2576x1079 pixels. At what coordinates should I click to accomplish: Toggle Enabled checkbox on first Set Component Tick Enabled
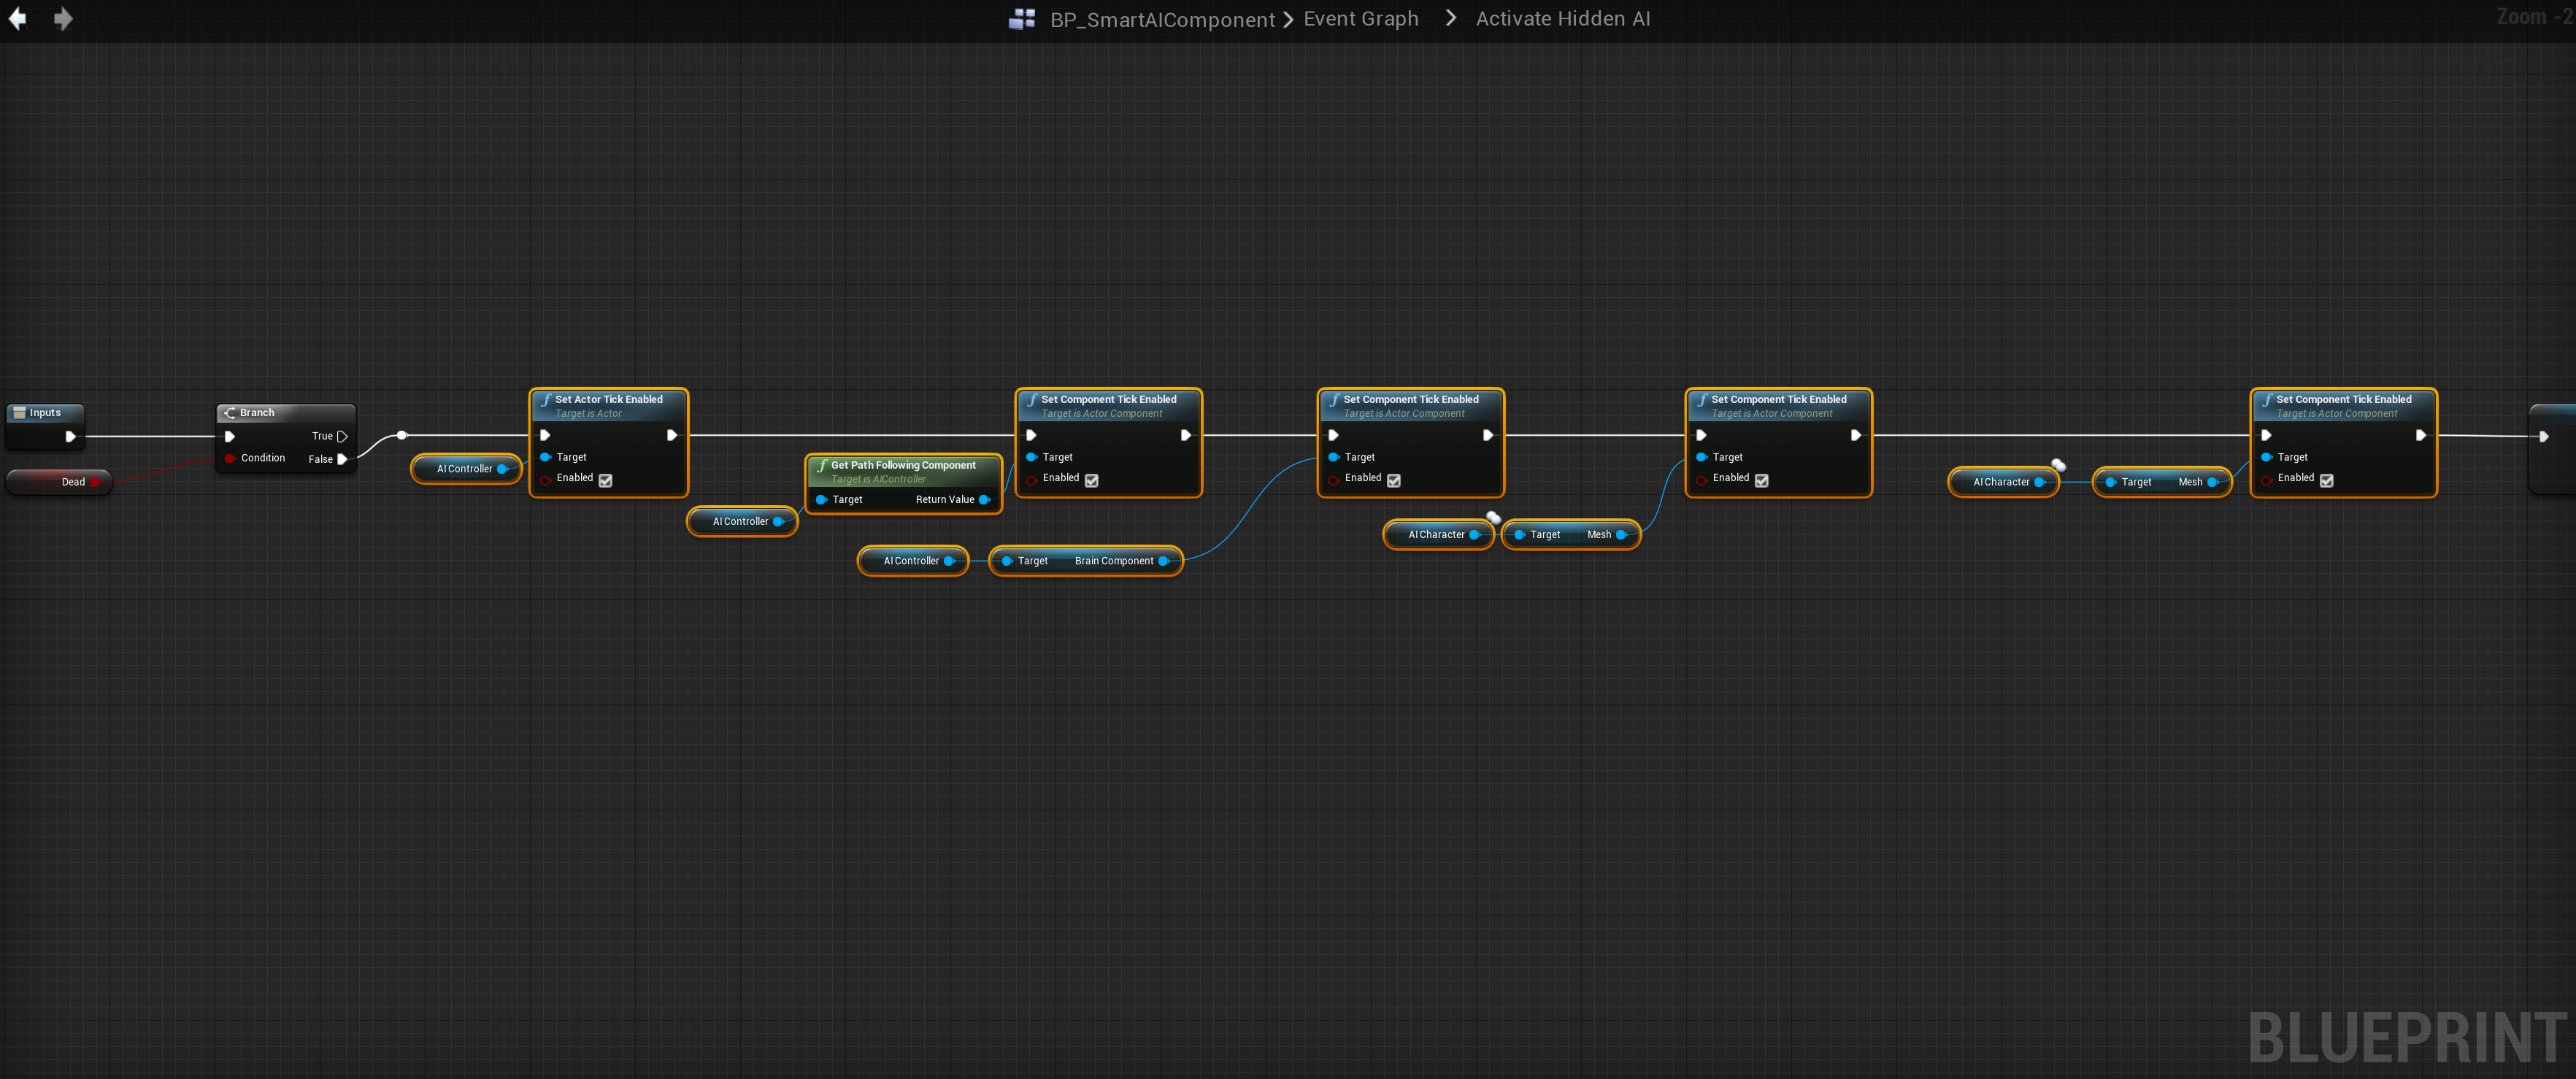point(1091,480)
